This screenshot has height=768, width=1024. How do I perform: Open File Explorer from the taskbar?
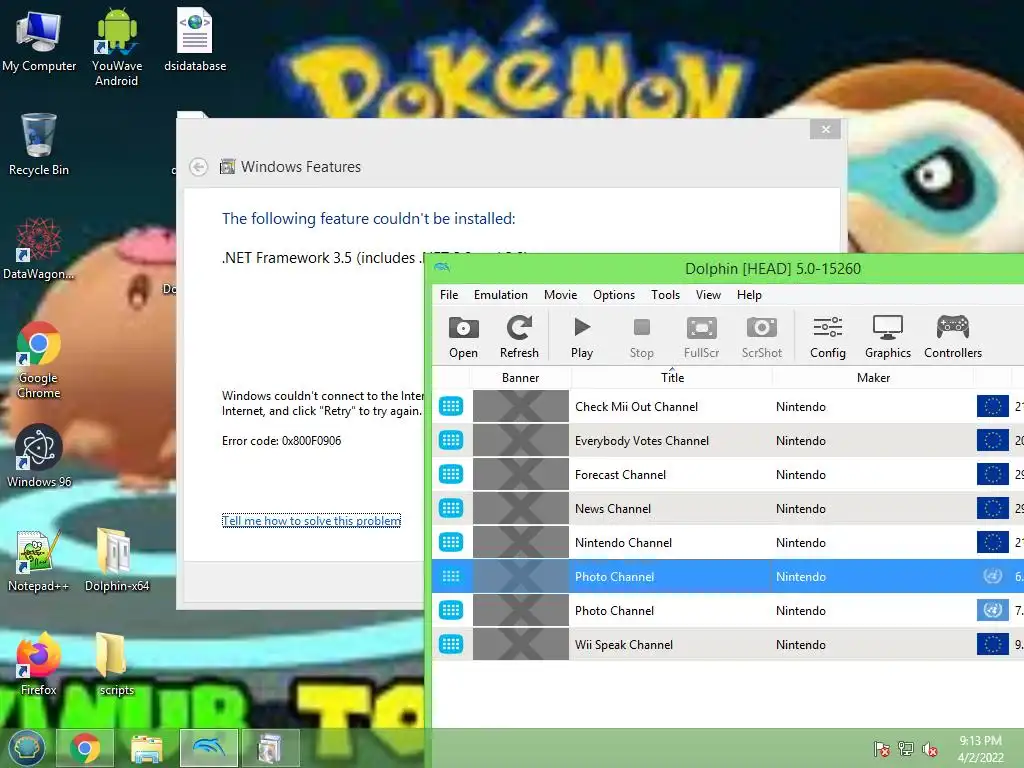146,748
